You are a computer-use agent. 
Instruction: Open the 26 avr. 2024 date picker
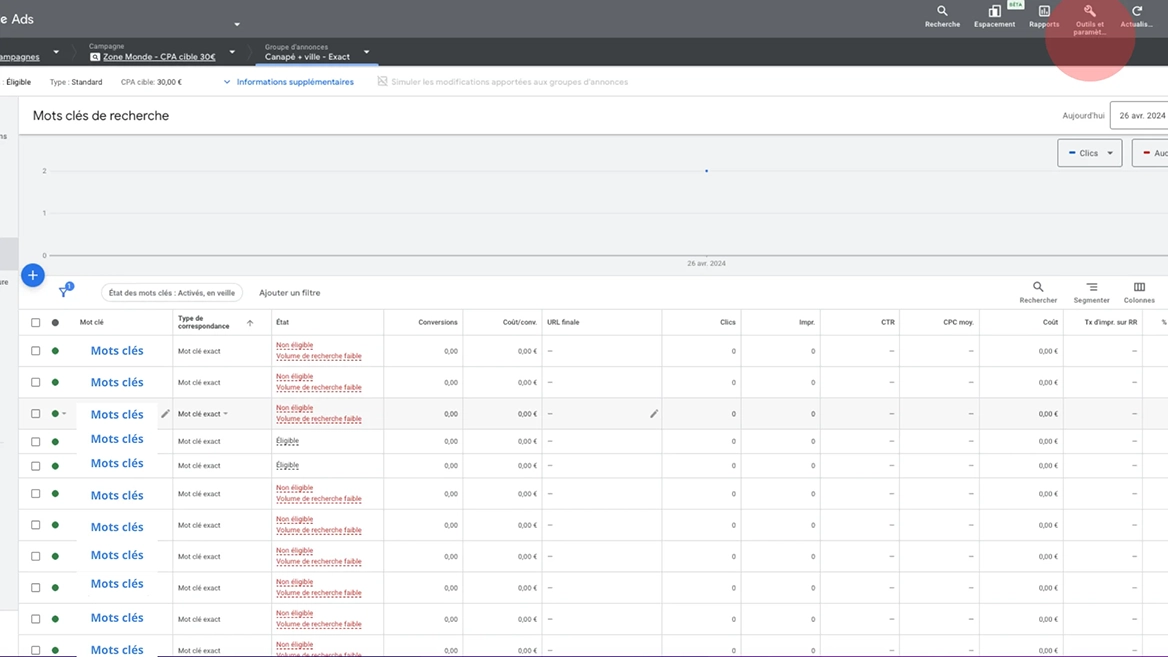point(1140,115)
